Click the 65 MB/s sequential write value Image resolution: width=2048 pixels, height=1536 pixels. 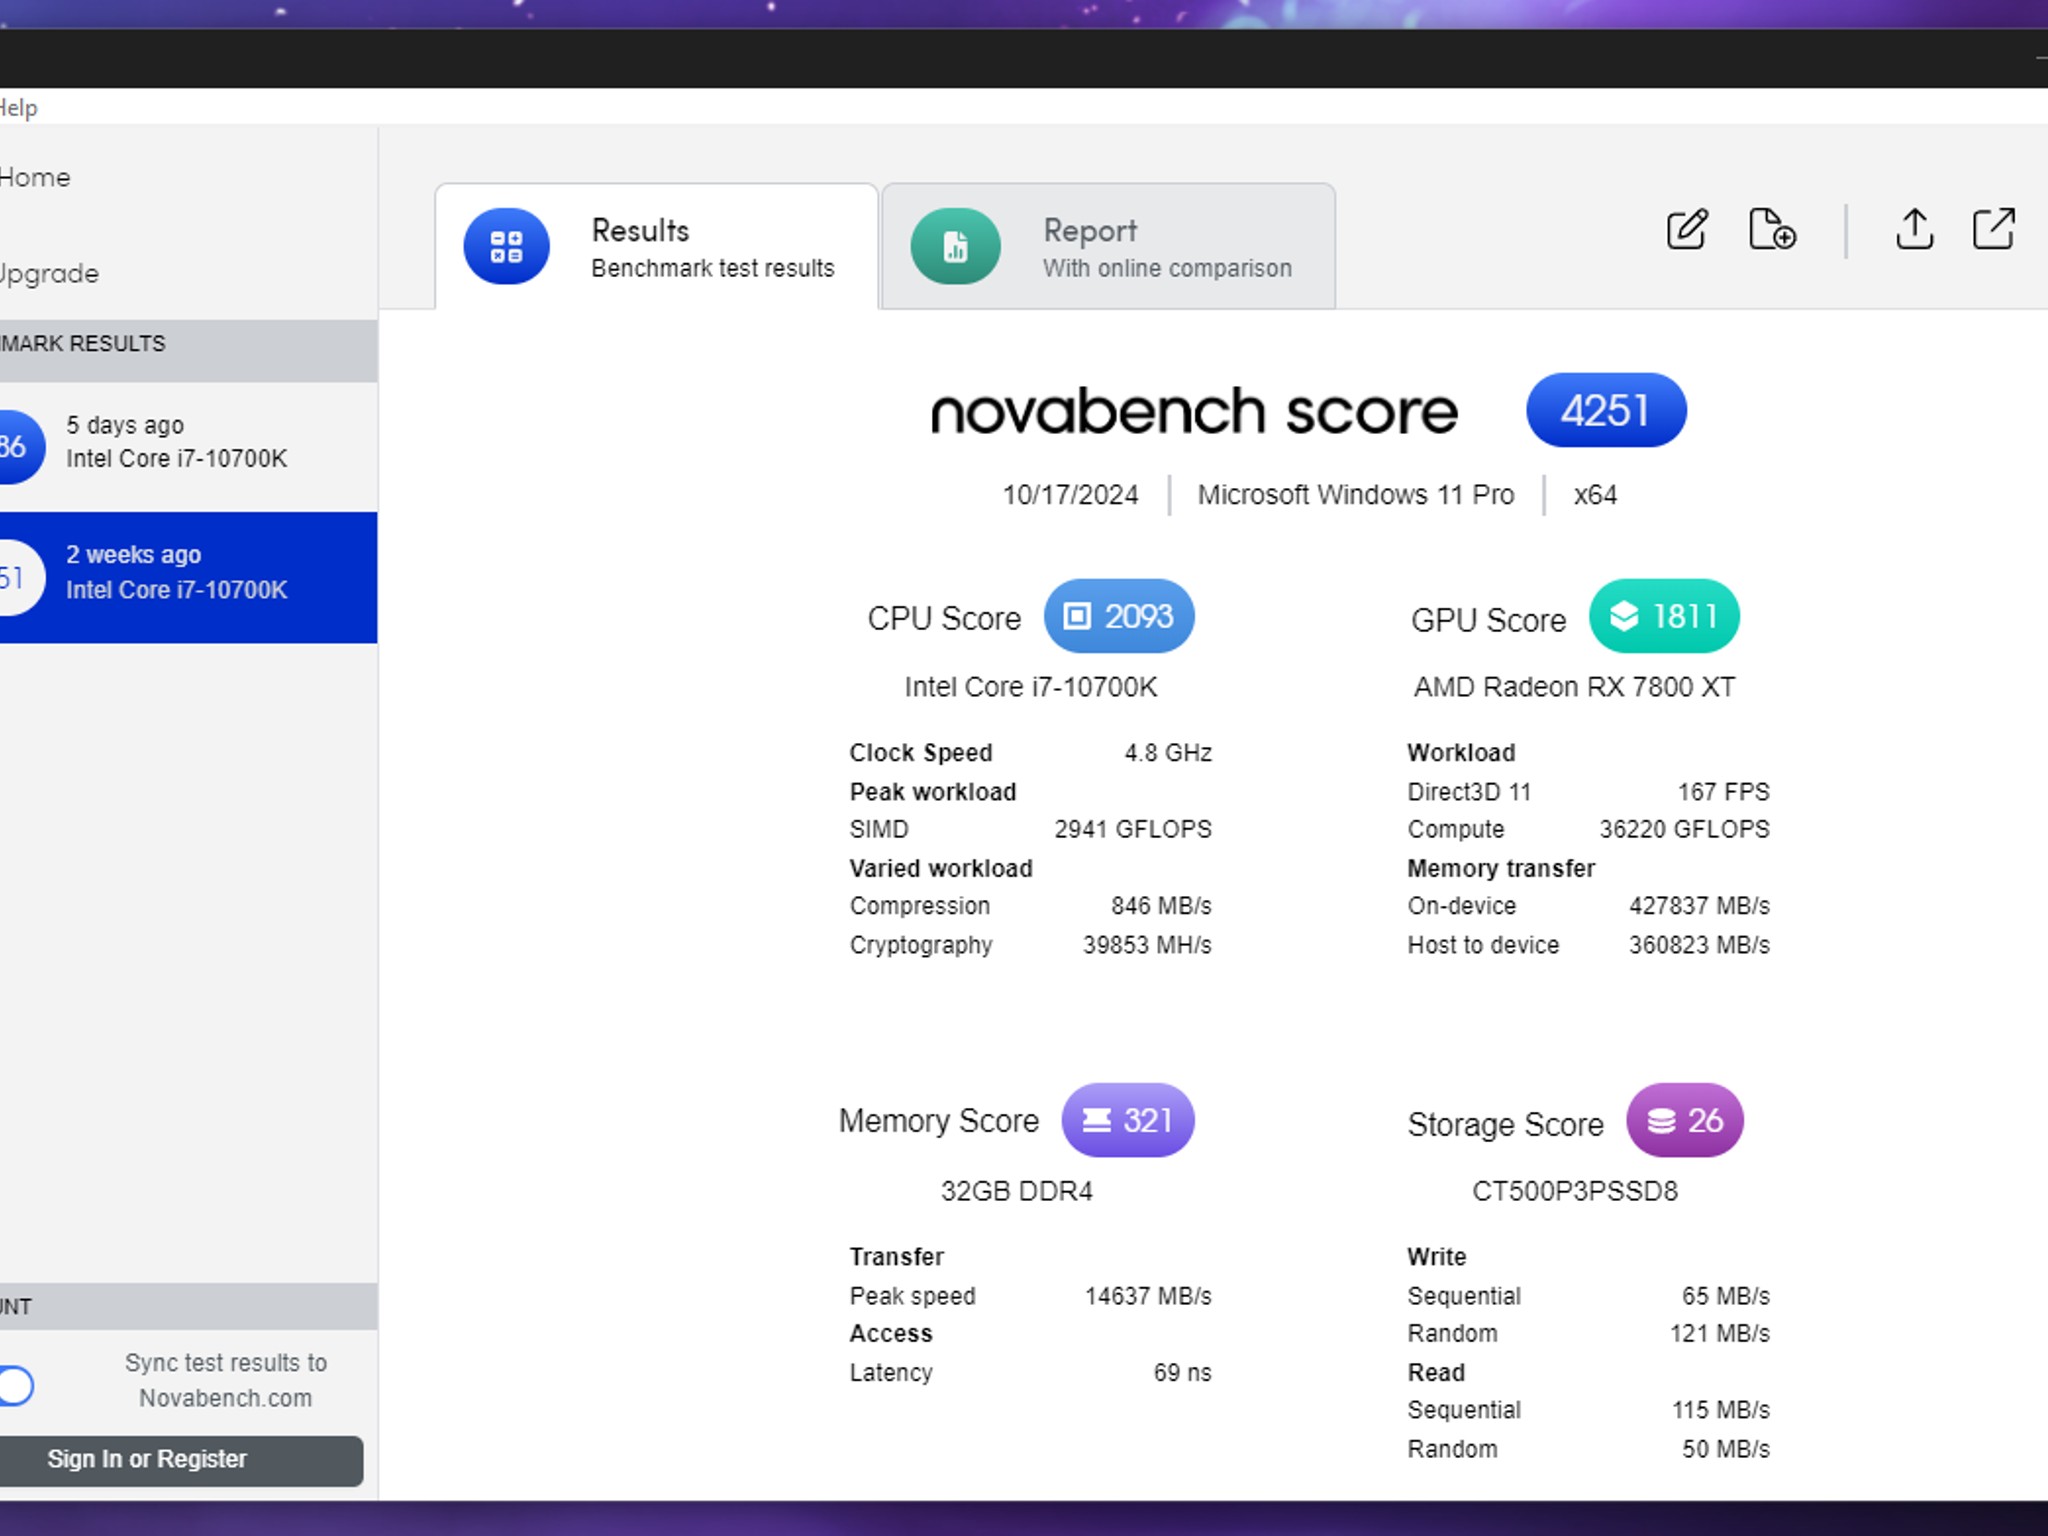1726,1296
